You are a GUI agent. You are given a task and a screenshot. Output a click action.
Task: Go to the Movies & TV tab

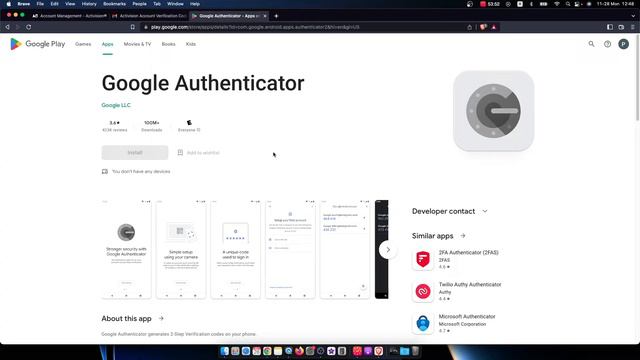[137, 44]
